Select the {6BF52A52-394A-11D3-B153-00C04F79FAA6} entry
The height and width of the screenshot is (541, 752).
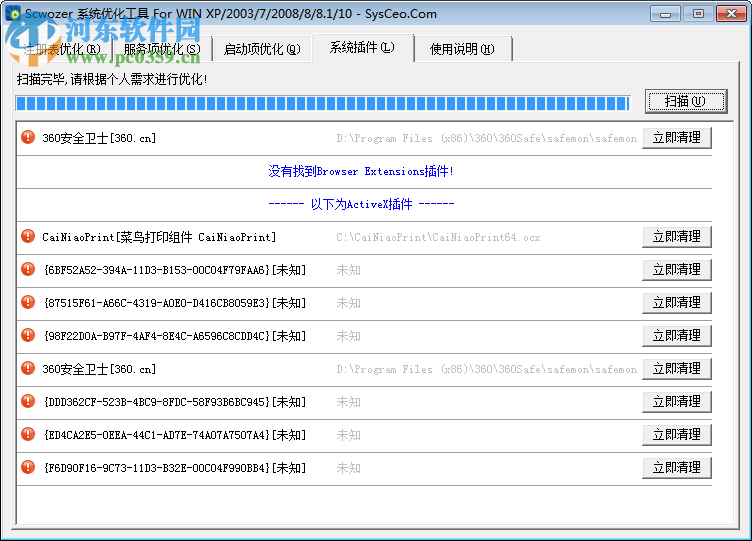175,270
